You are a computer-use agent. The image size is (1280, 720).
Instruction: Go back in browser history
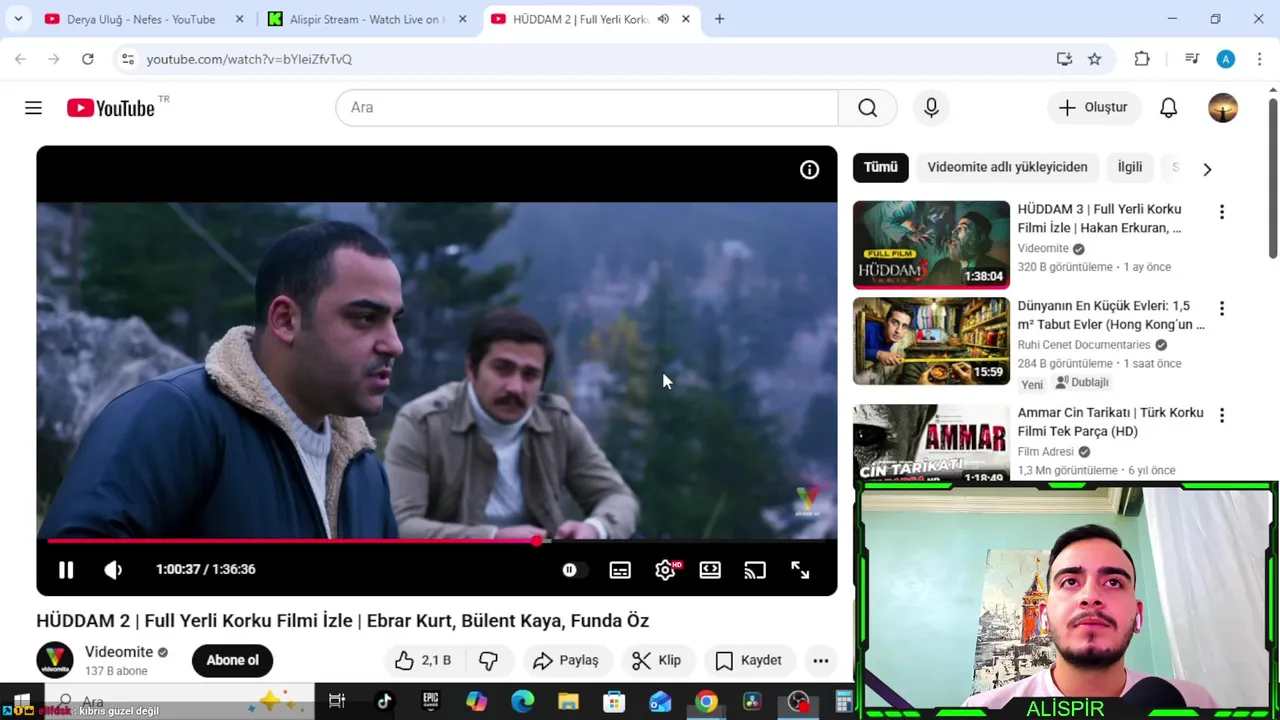pyautogui.click(x=20, y=59)
